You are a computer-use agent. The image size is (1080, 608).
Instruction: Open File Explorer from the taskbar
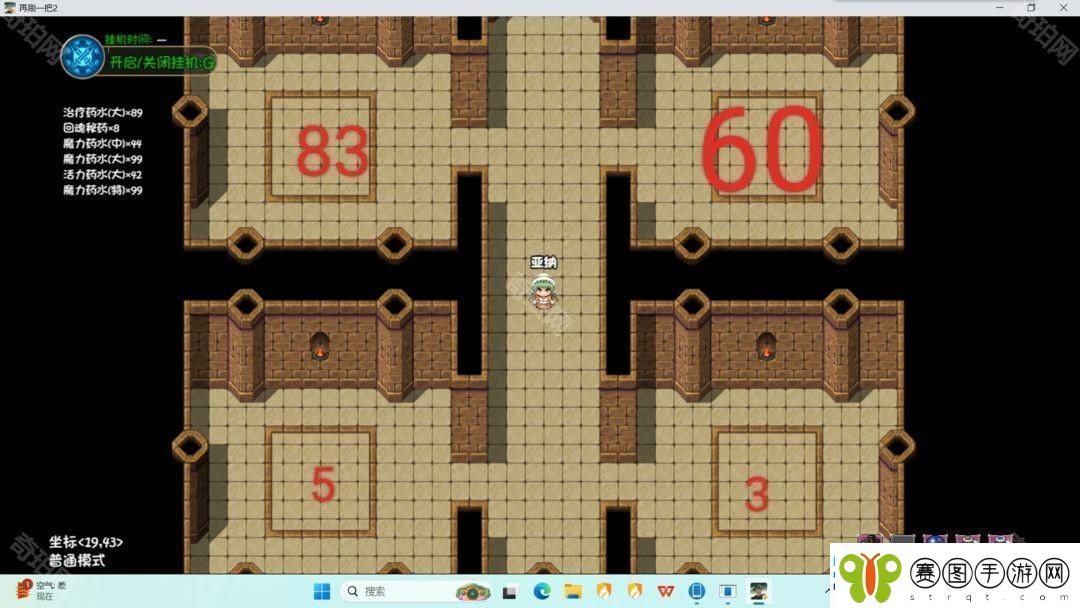coord(573,591)
